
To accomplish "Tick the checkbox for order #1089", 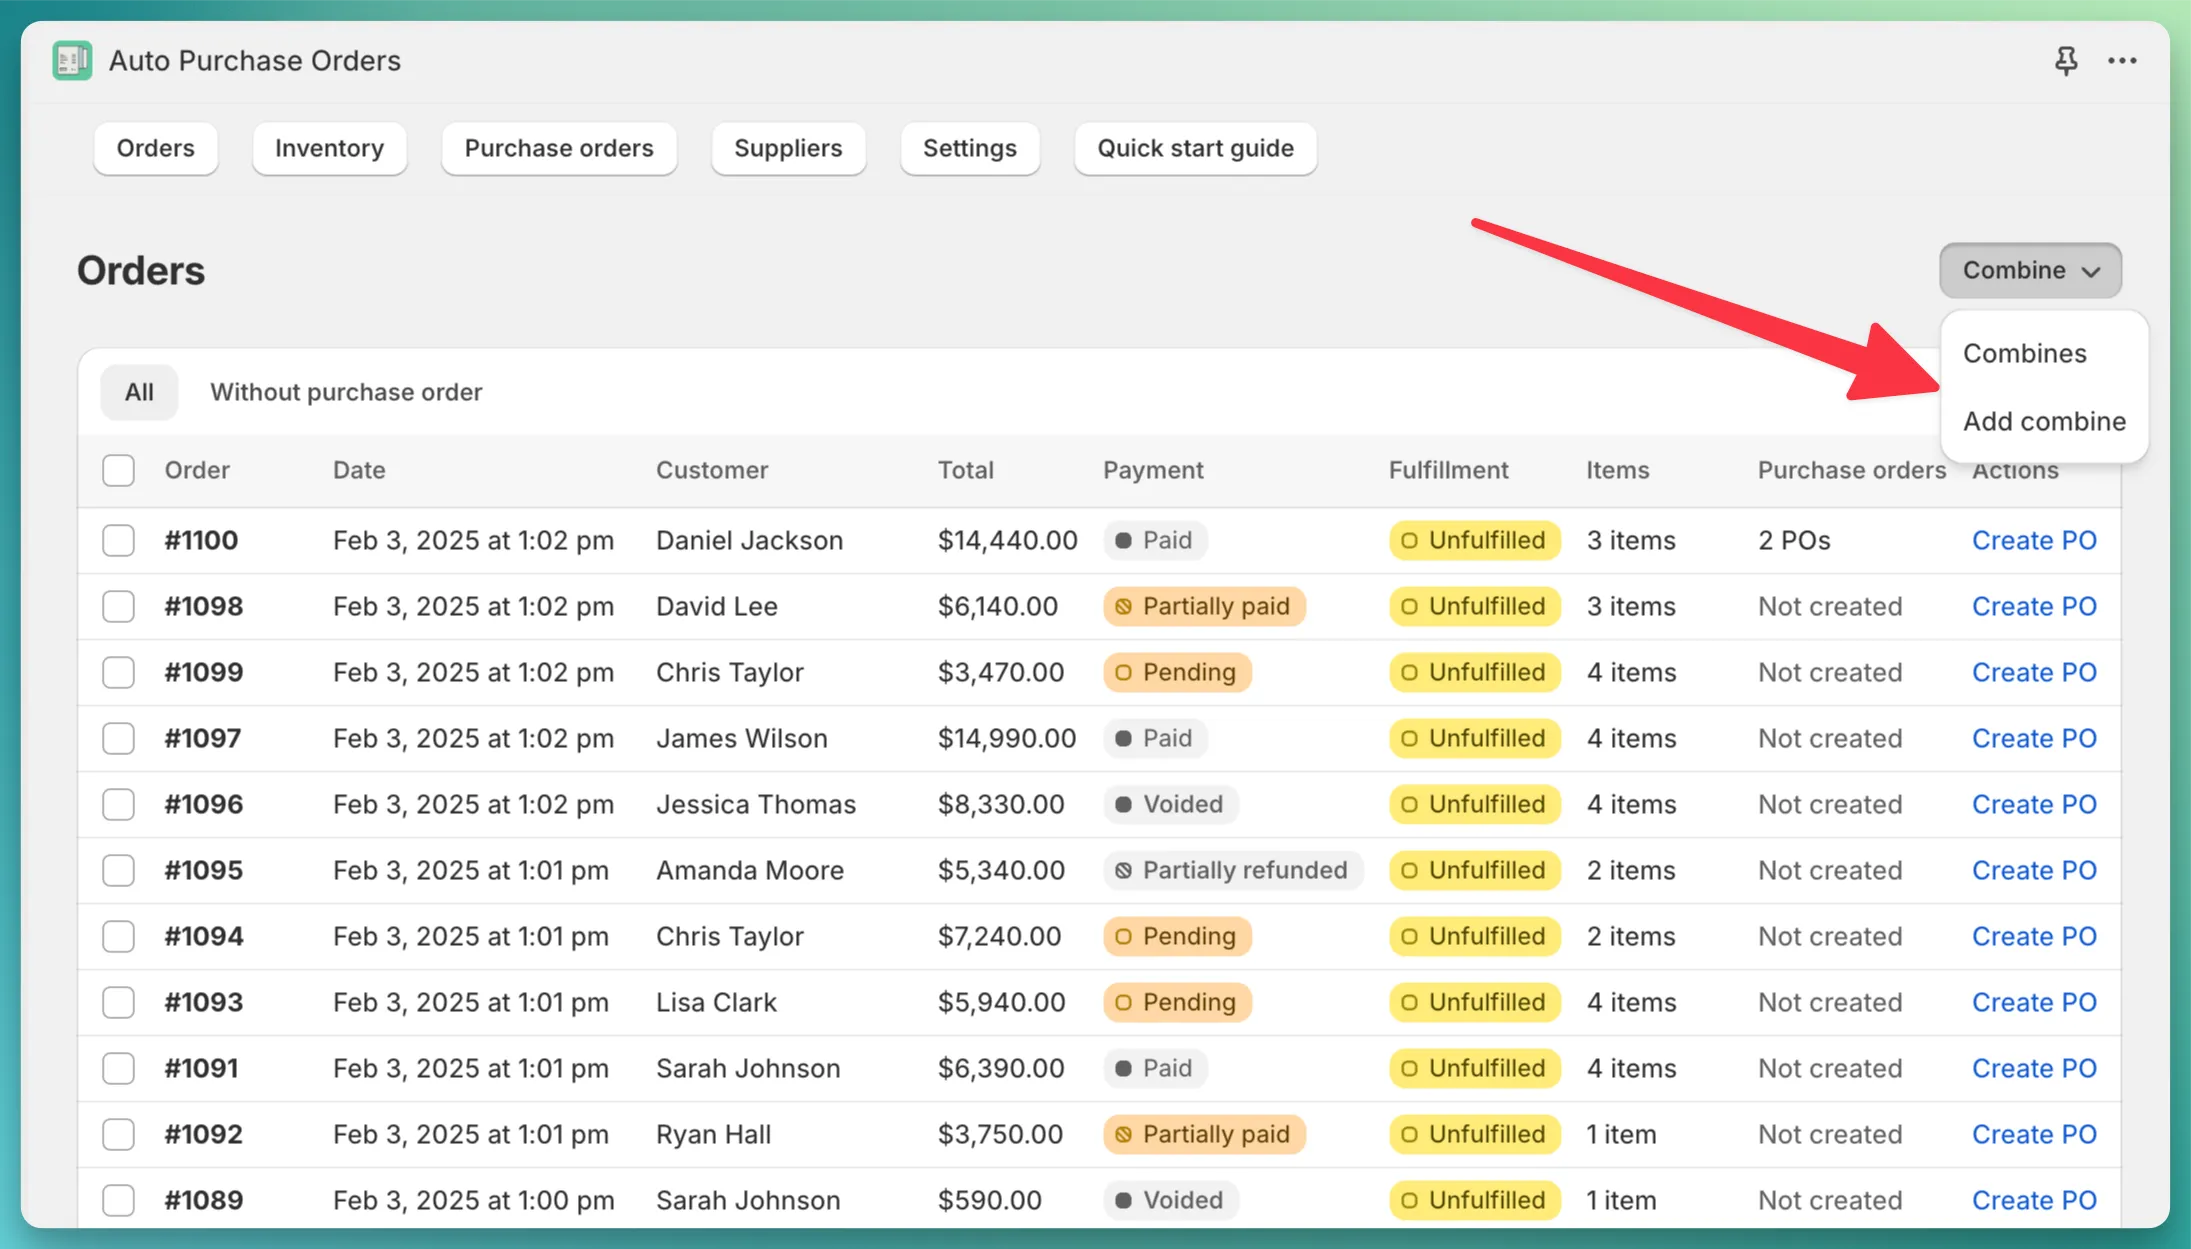I will [118, 1200].
